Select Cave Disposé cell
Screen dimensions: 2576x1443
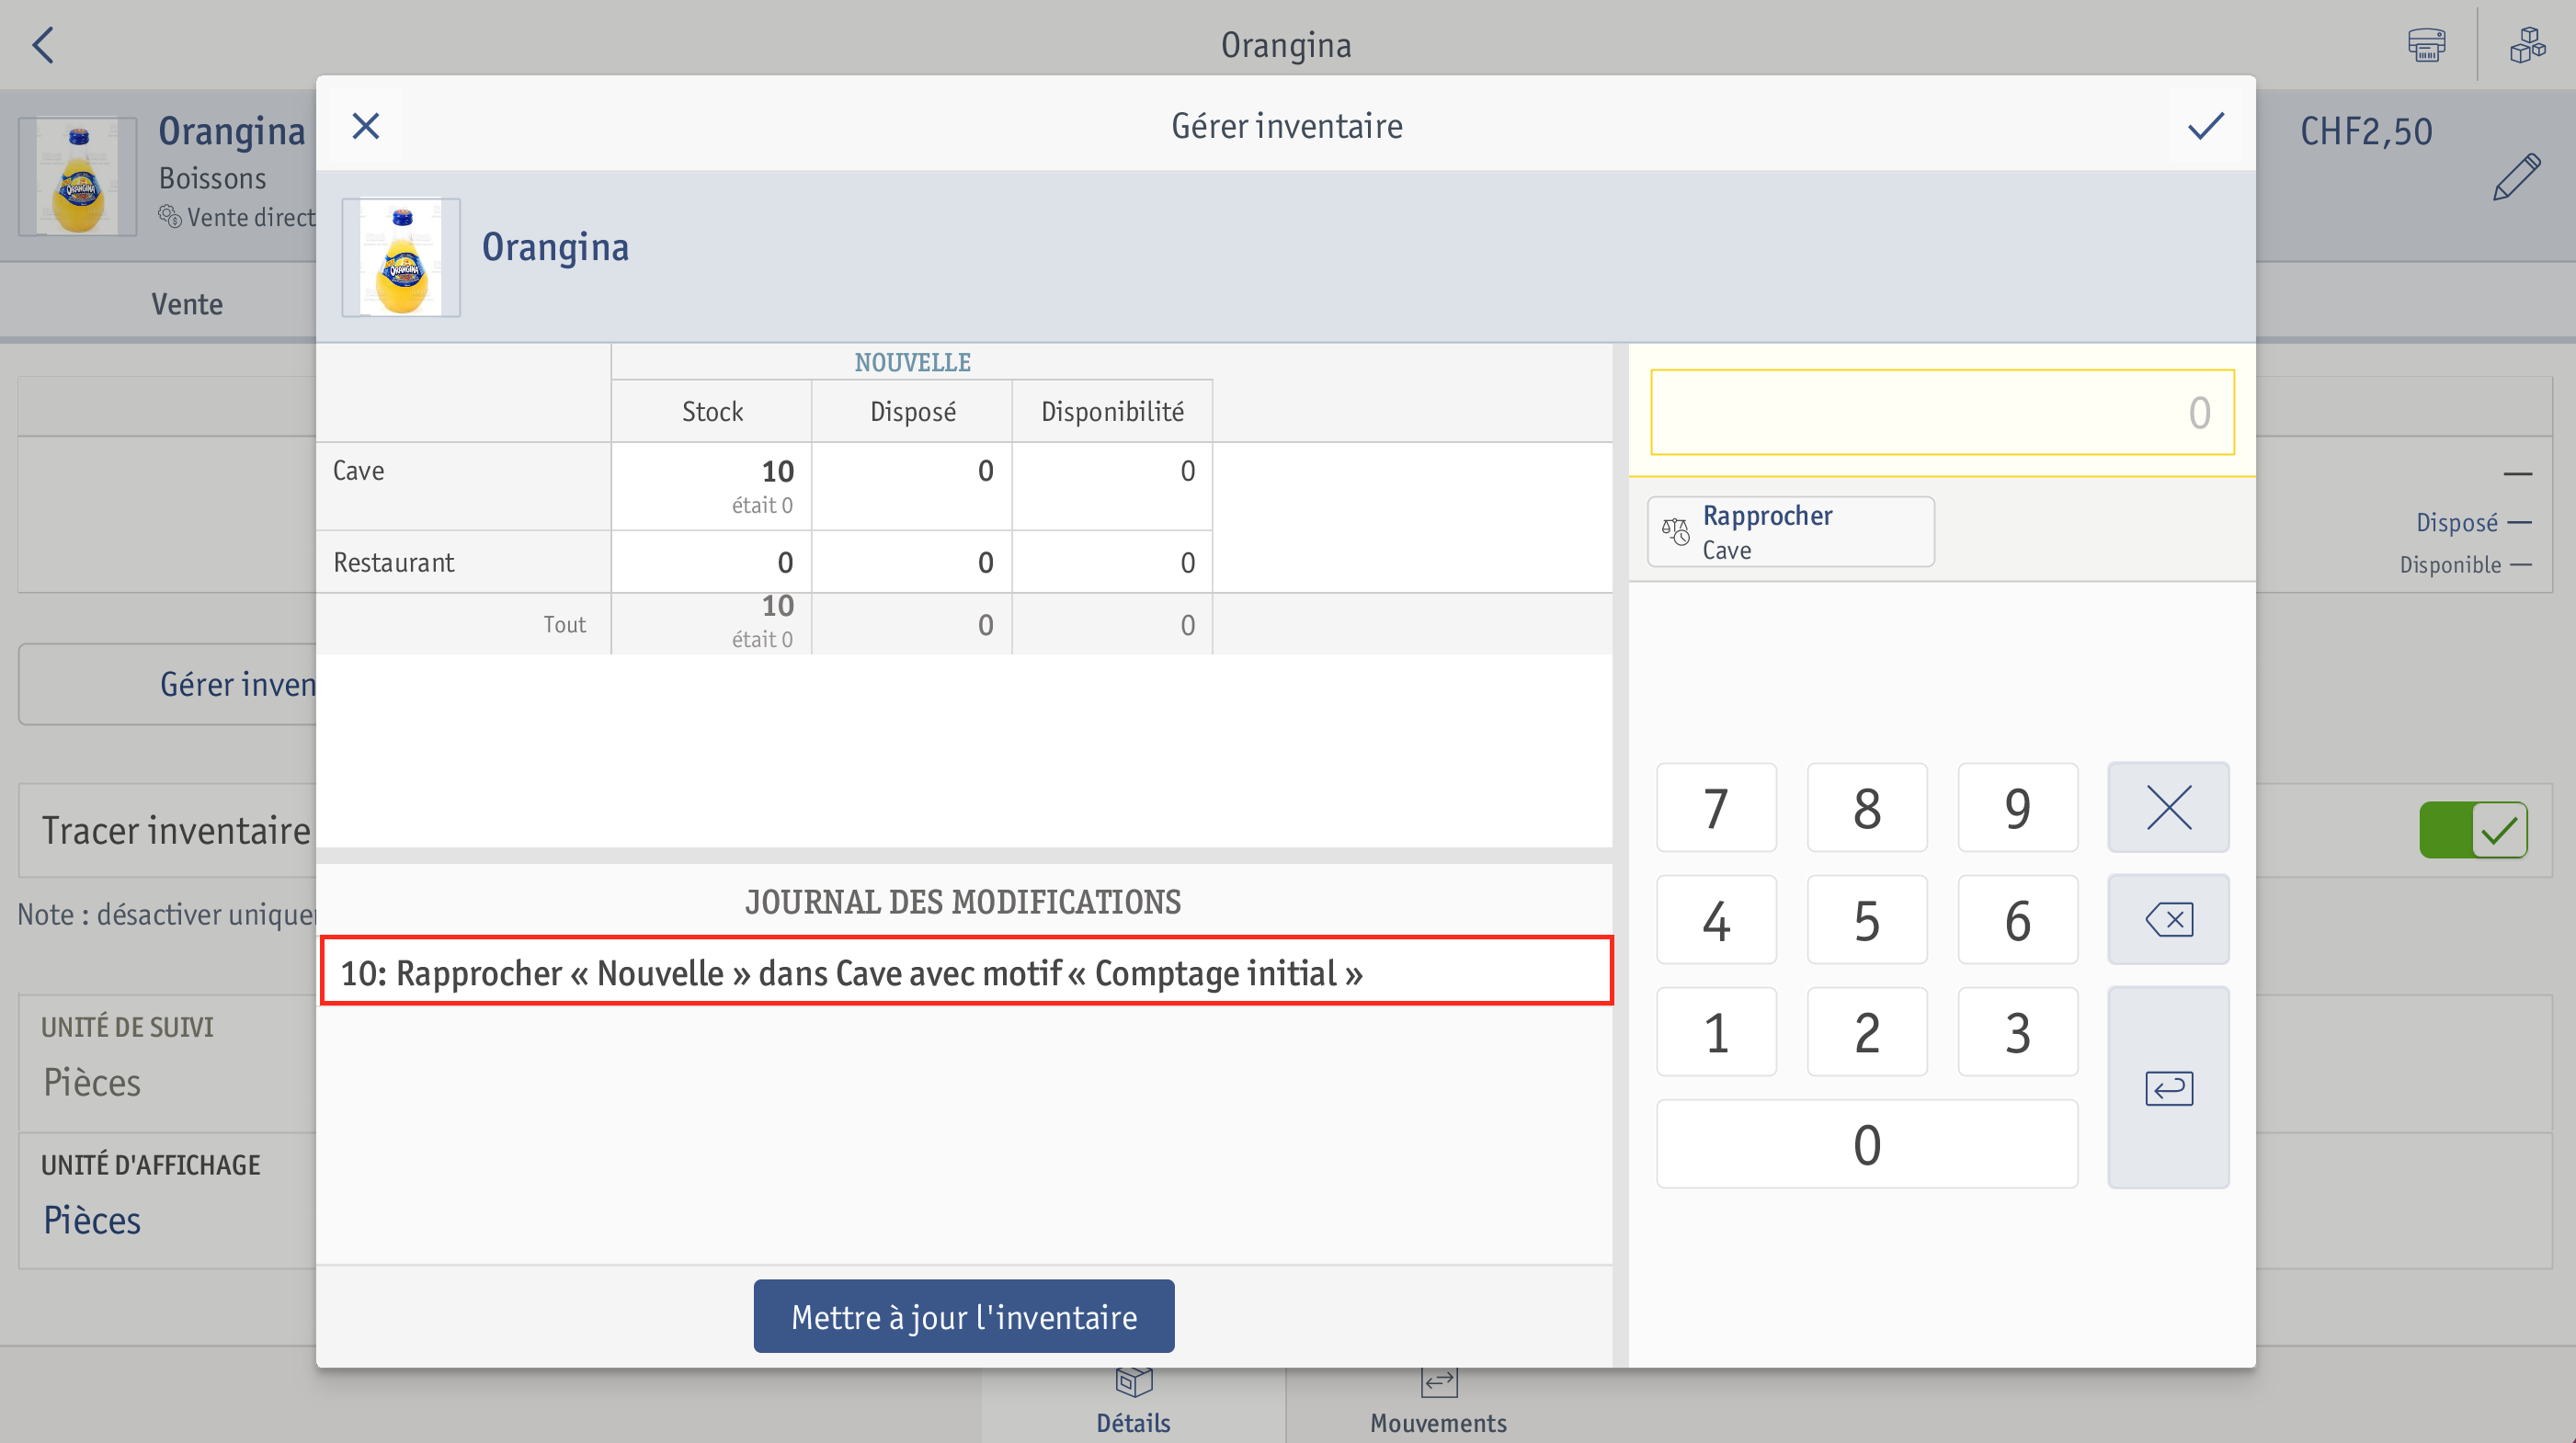tap(912, 486)
